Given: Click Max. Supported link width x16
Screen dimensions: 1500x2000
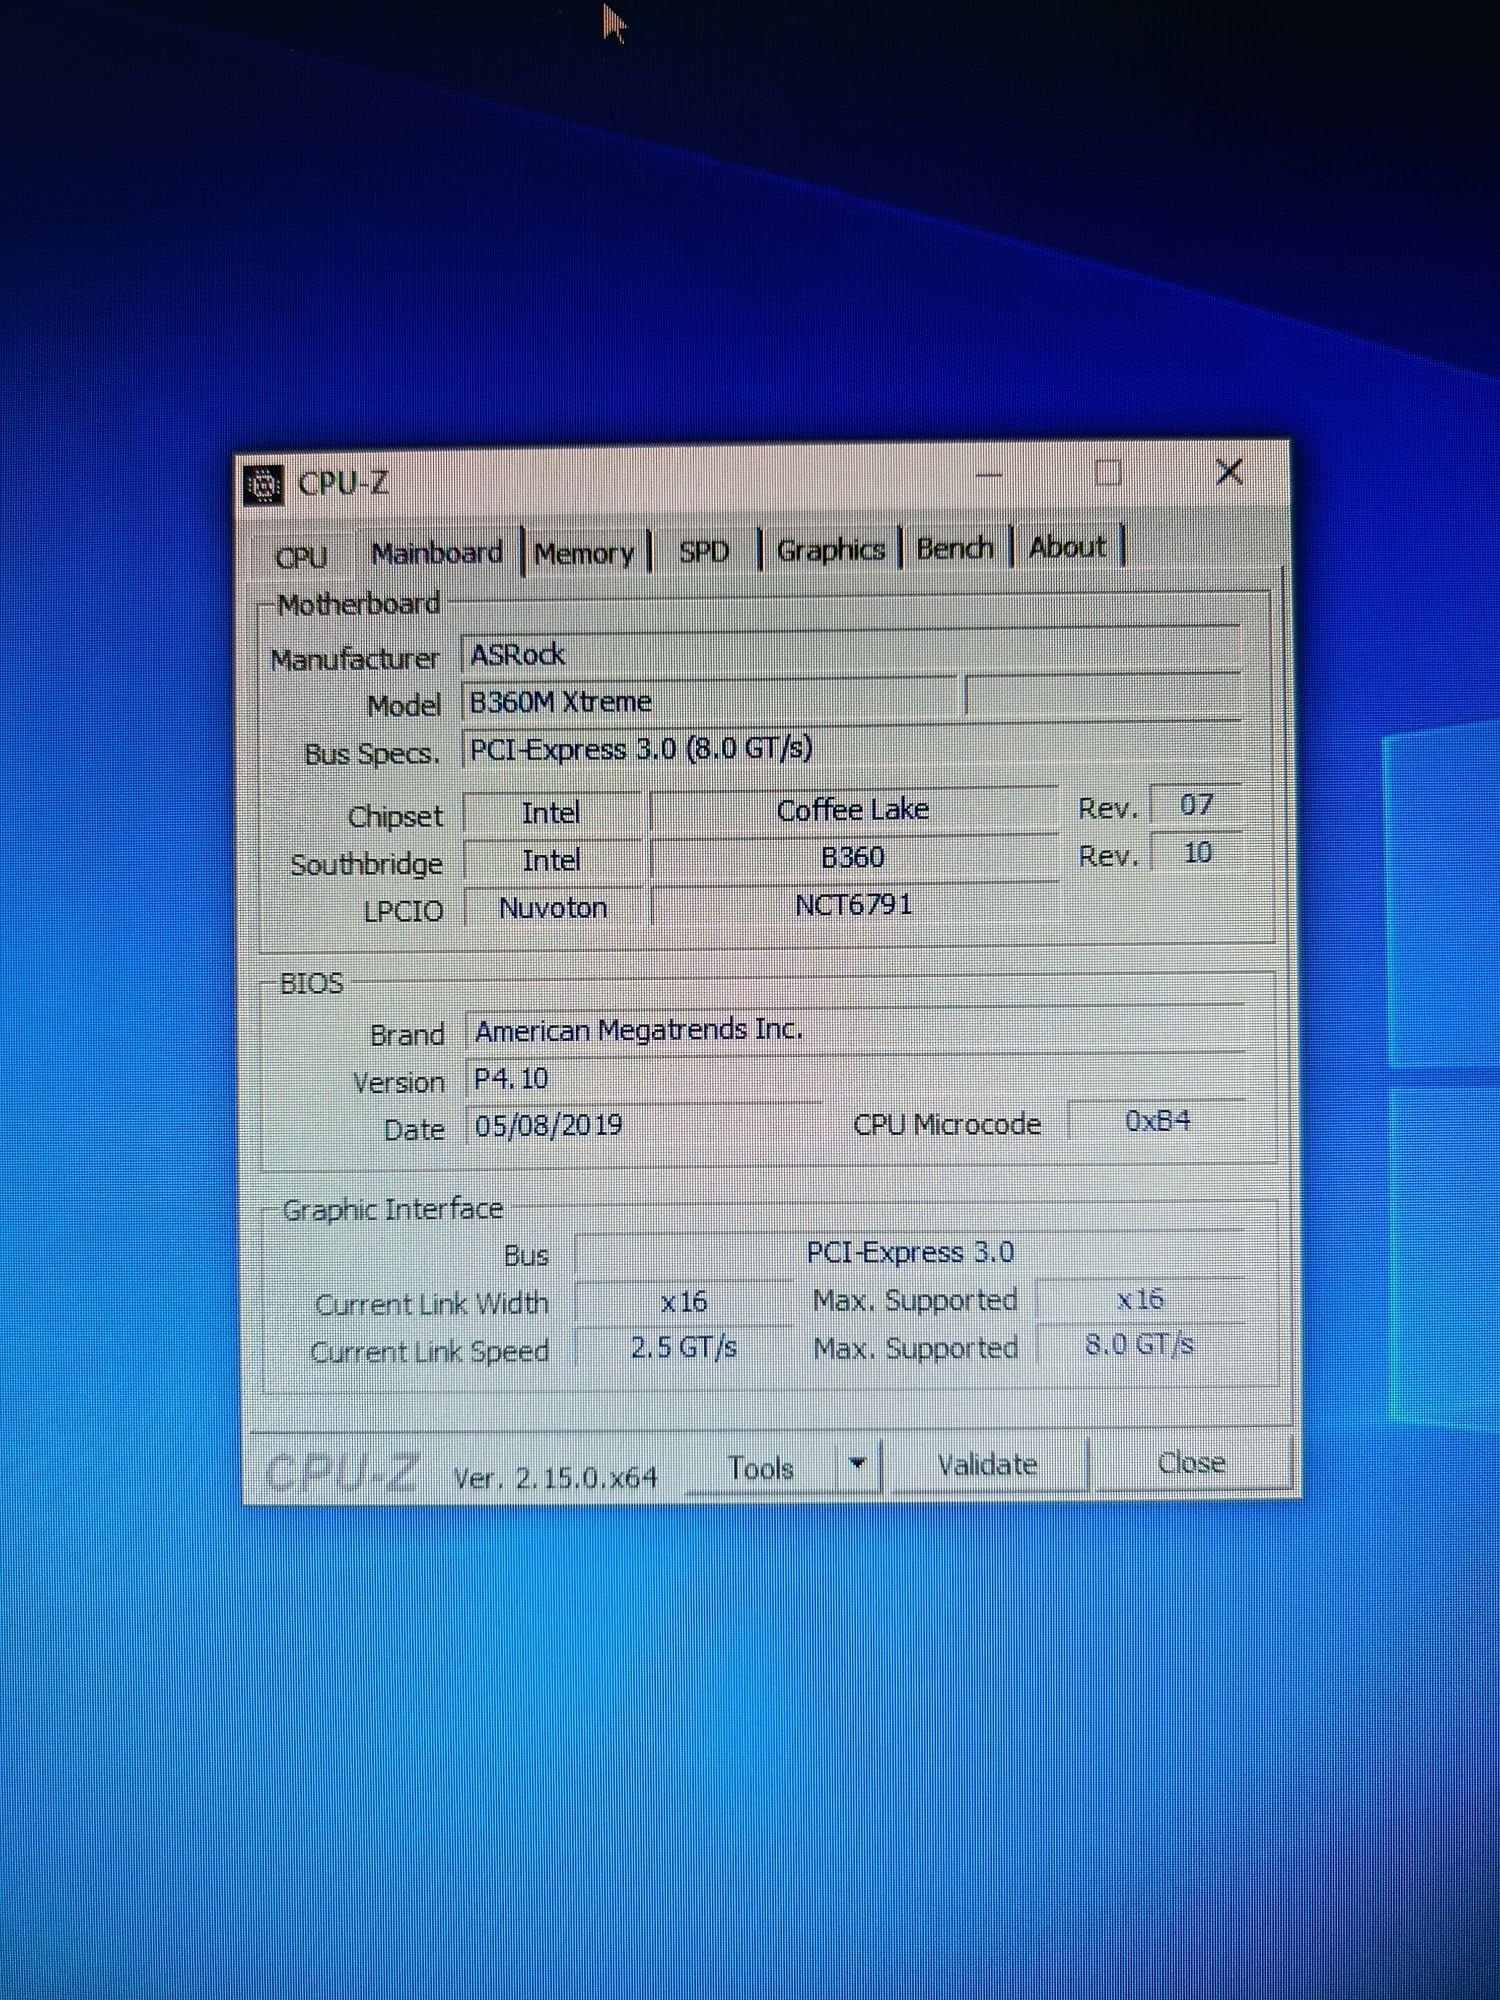Looking at the screenshot, I should click(1140, 1299).
